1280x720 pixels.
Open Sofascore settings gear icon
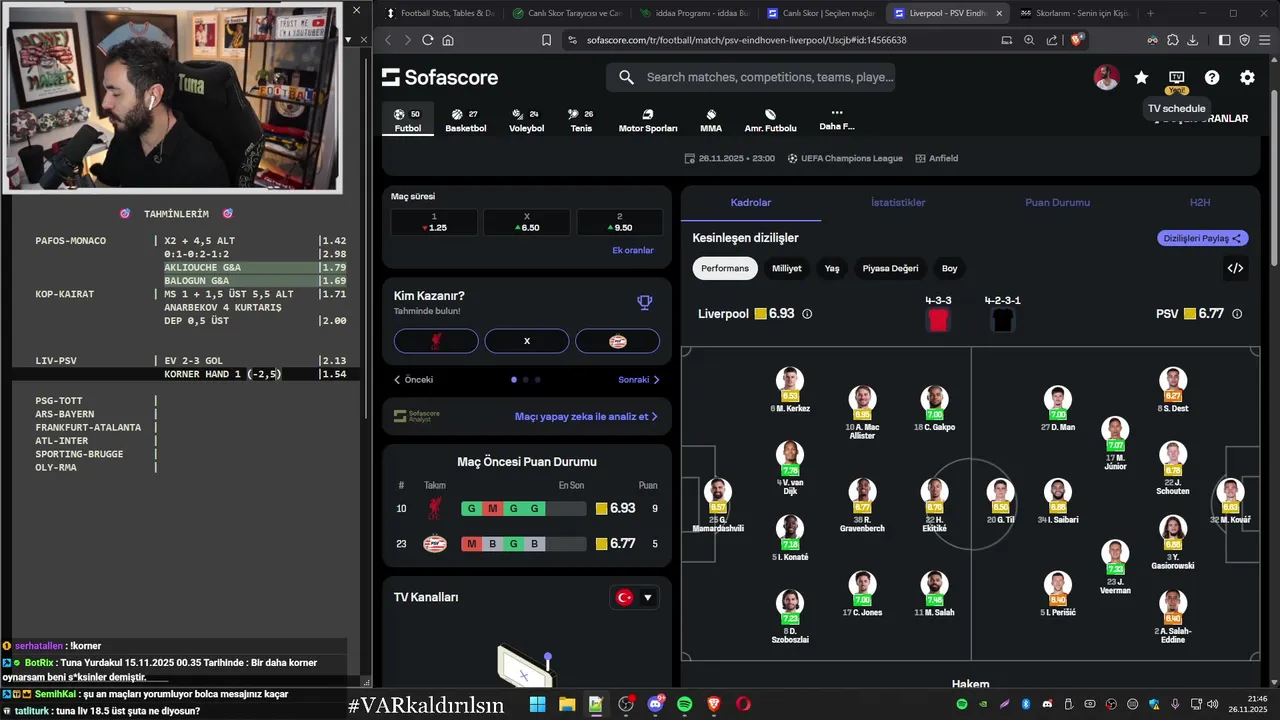[x=1247, y=77]
